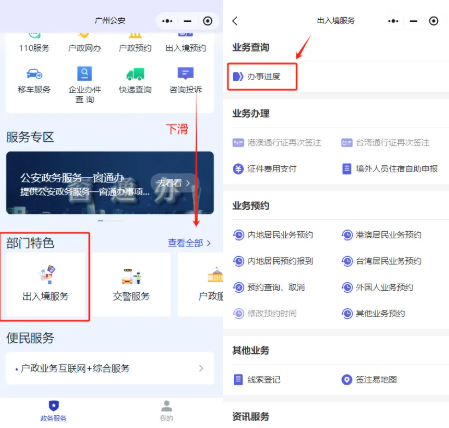Screen dimensions: 449x428
Task: Select the banner carousel page indicator
Action: click(x=110, y=221)
